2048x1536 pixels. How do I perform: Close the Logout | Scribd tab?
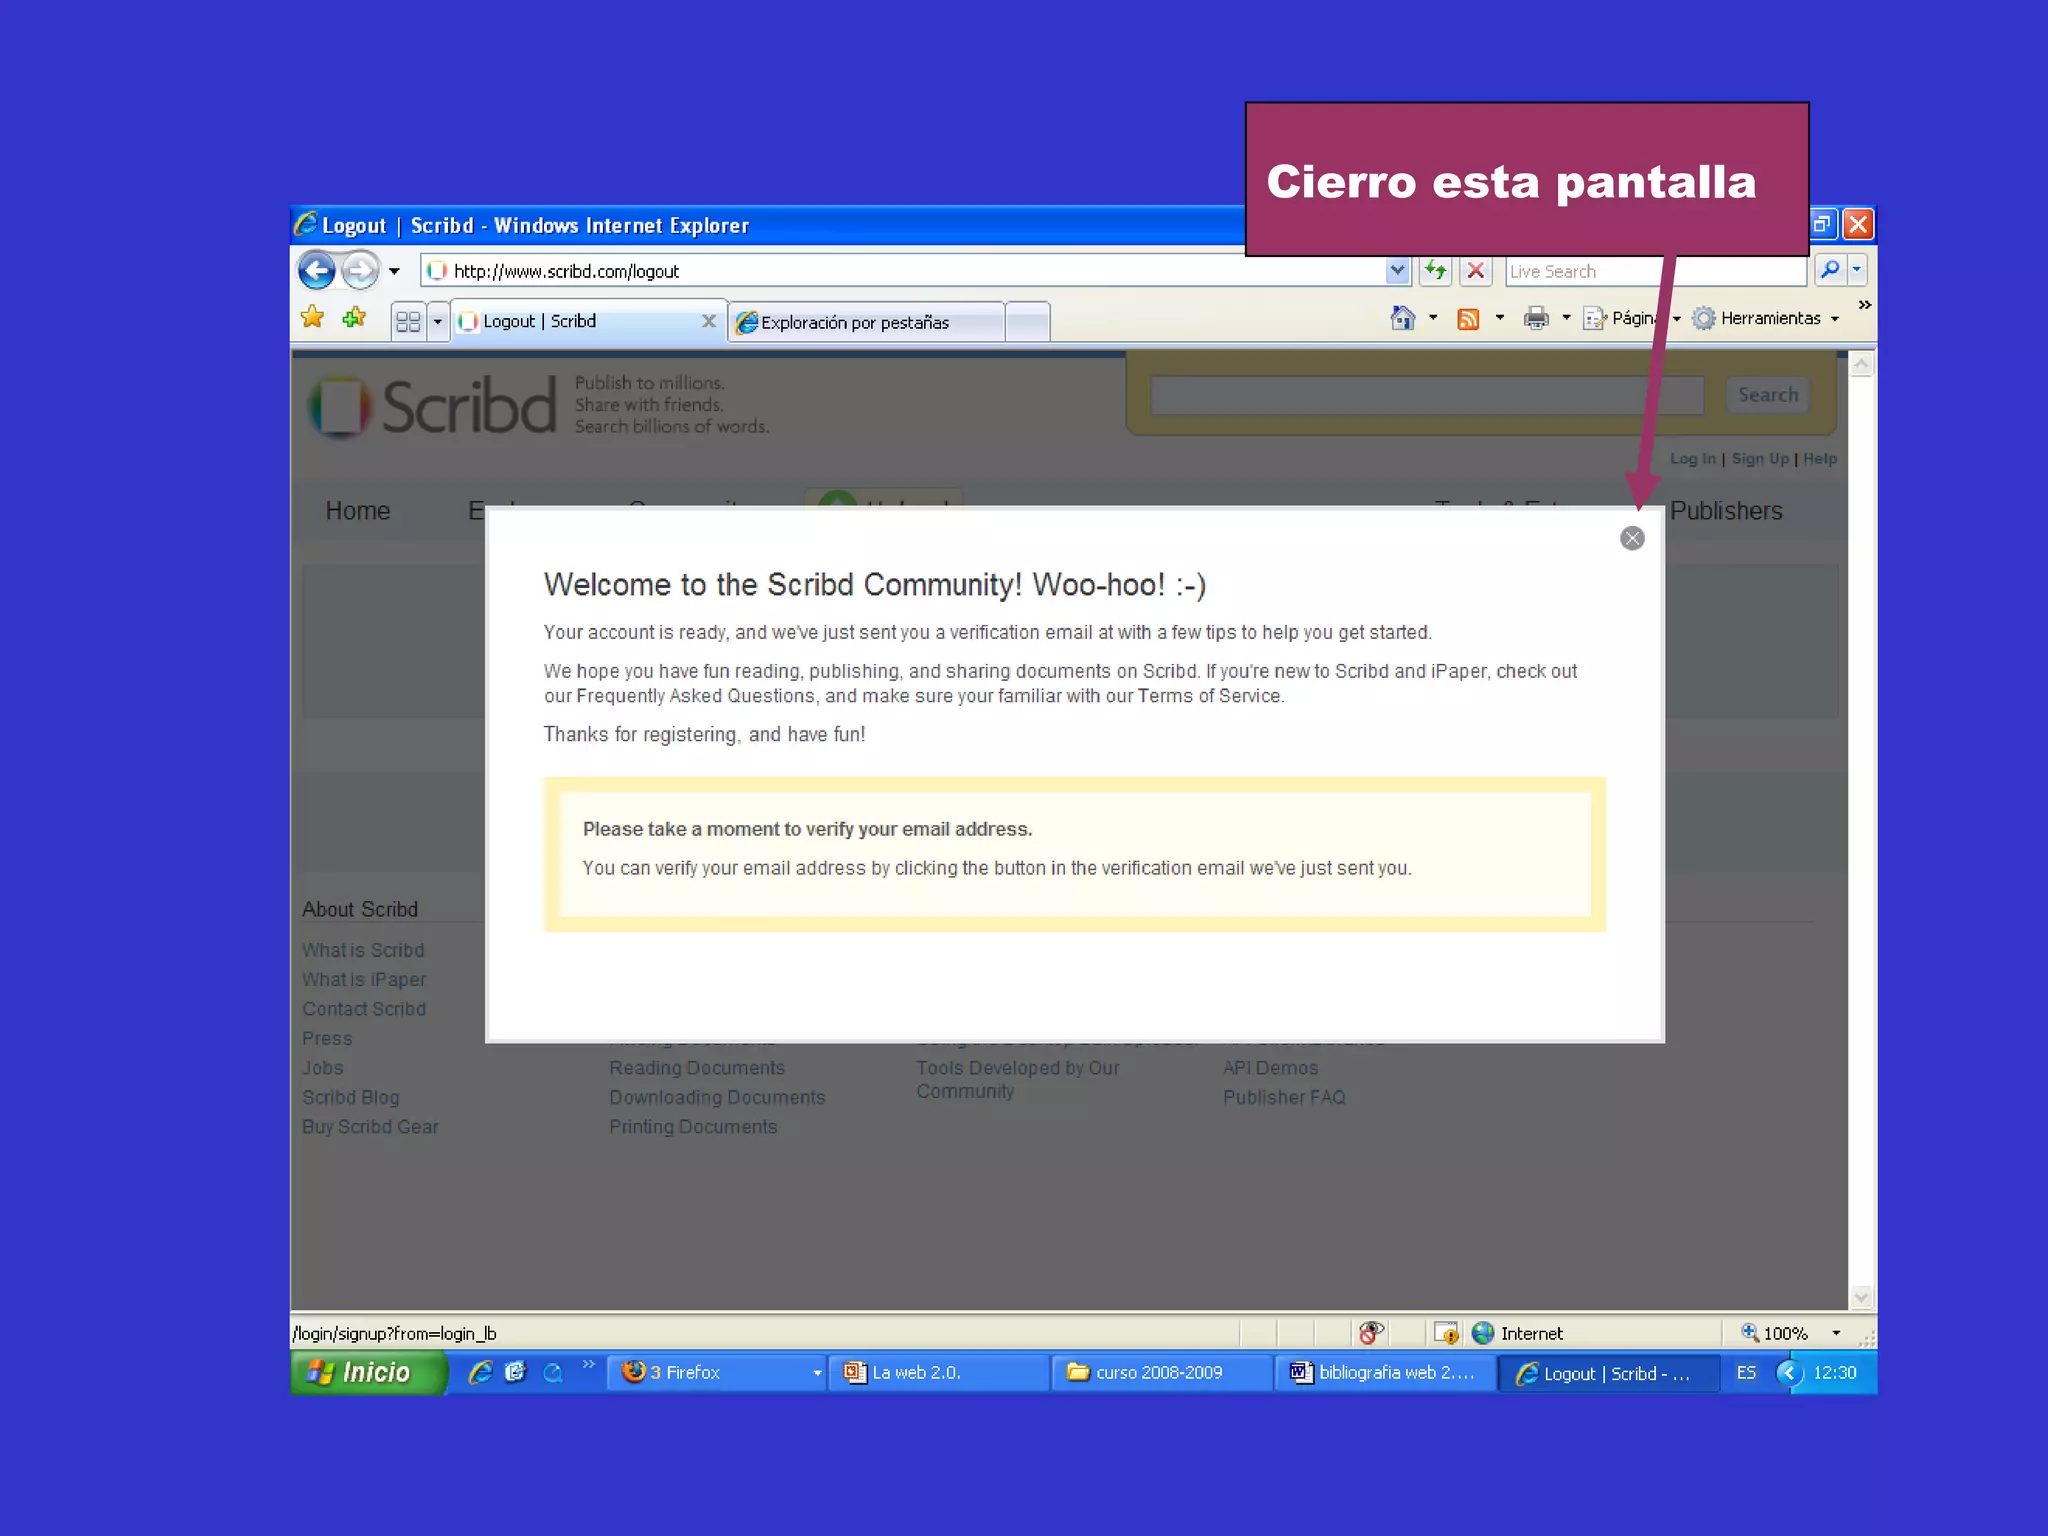coord(709,321)
